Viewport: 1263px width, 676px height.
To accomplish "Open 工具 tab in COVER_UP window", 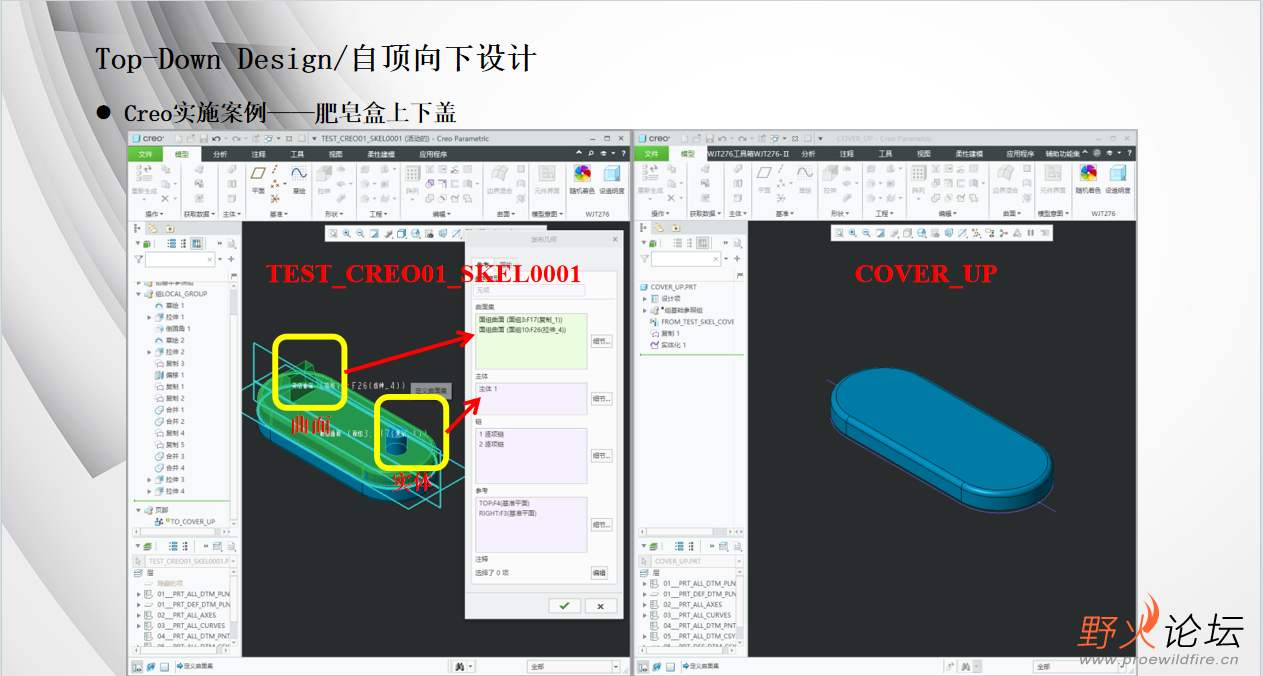I will [x=885, y=154].
